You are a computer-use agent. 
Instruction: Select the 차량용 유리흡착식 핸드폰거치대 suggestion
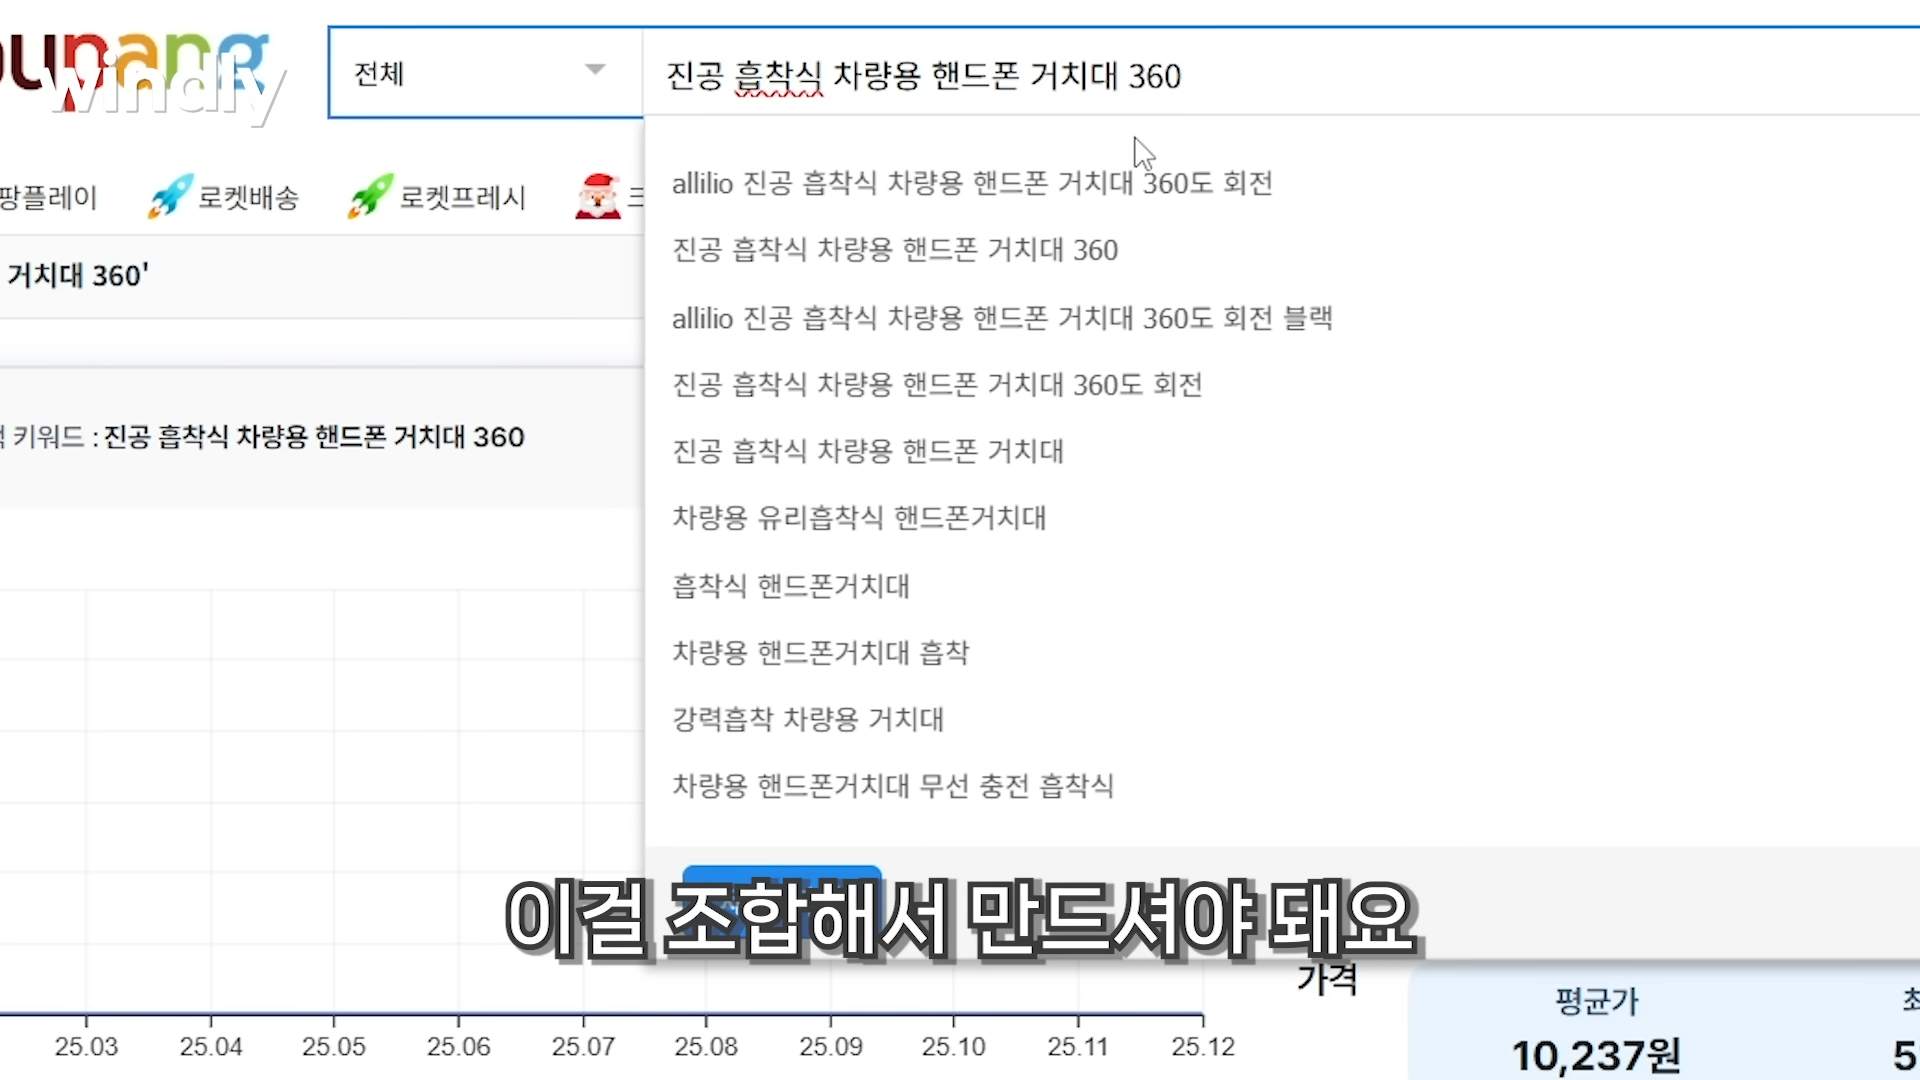(x=858, y=518)
